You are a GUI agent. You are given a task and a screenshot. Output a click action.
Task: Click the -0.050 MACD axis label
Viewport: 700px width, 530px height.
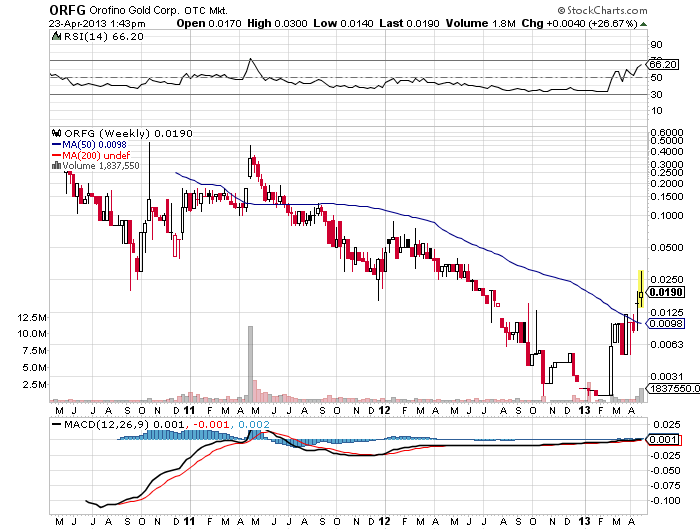coord(665,471)
